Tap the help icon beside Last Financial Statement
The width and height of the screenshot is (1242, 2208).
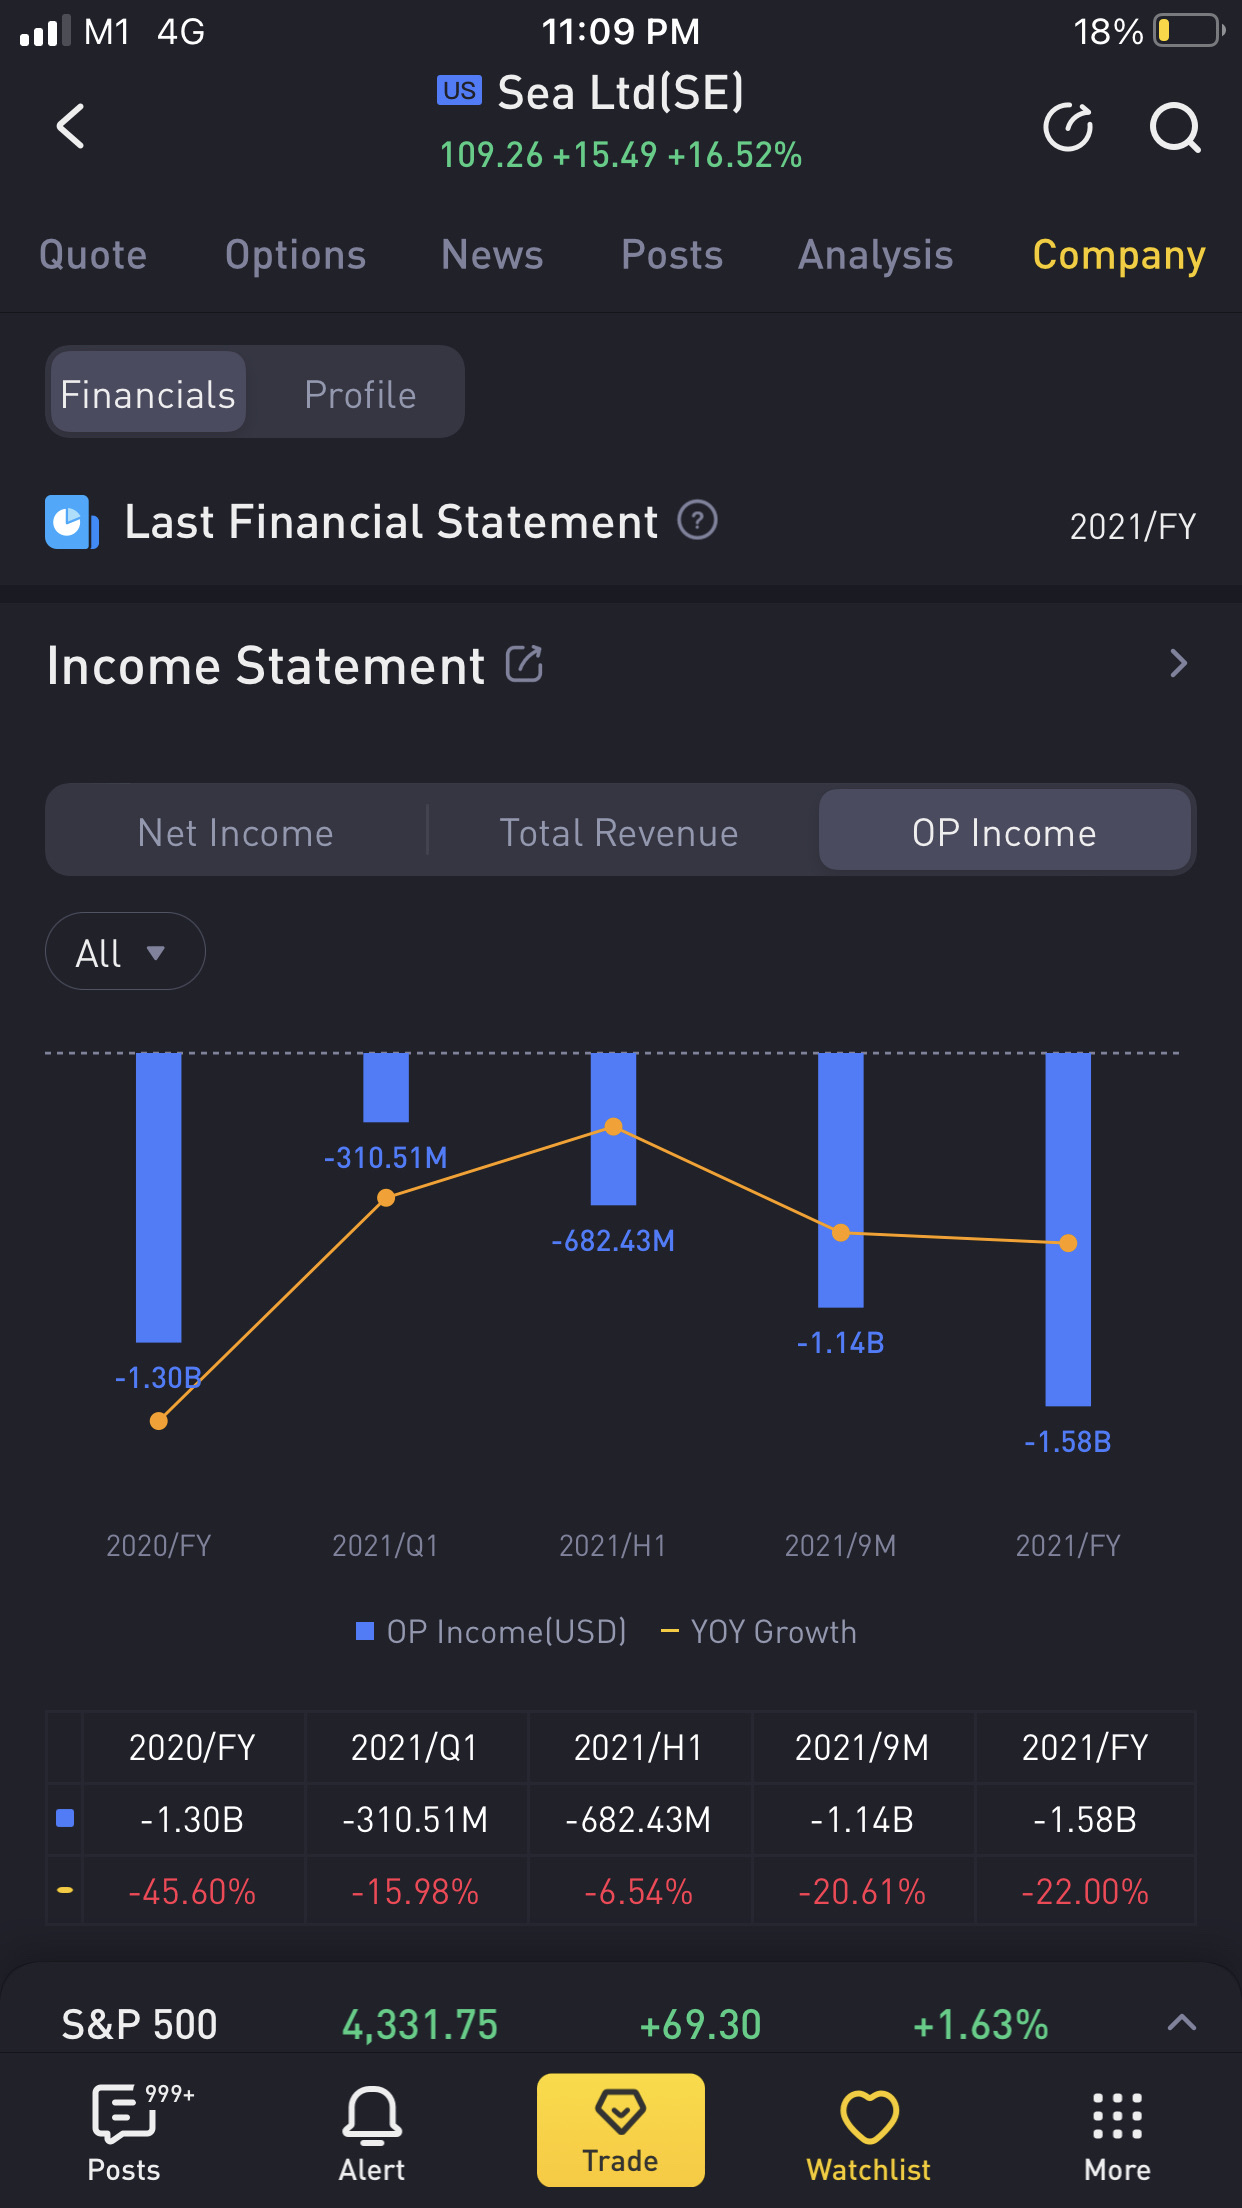coord(697,521)
